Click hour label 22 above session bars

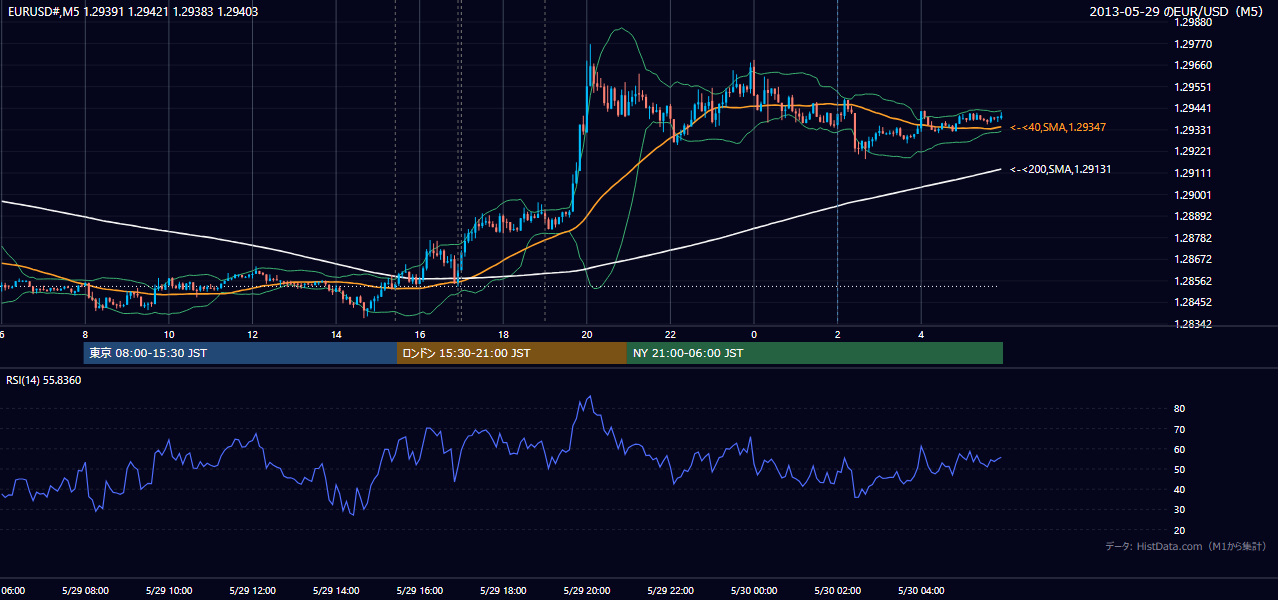pyautogui.click(x=670, y=334)
